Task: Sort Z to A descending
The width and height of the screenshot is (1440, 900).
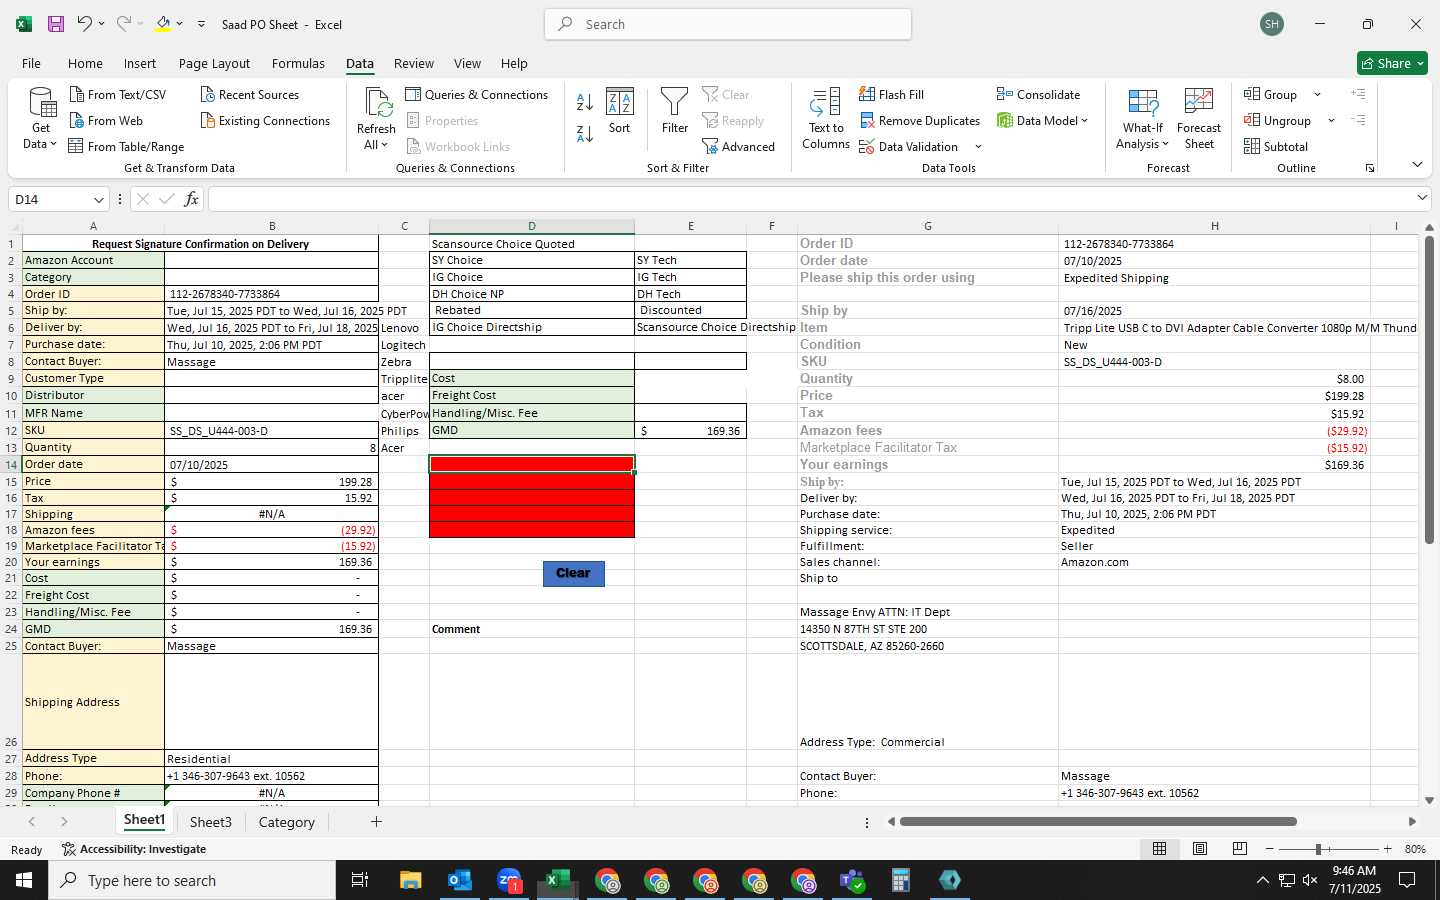Action: pos(585,134)
